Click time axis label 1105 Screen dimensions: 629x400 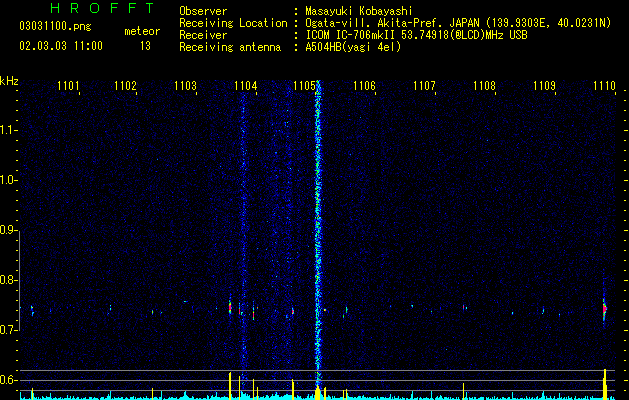pos(304,85)
